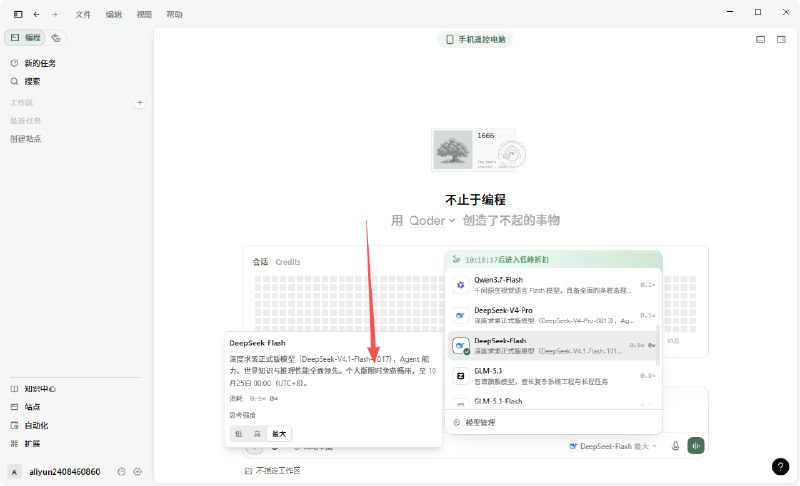Screen dimensions: 800x486
Task: Go forward with the right arrow
Action: (55, 14)
